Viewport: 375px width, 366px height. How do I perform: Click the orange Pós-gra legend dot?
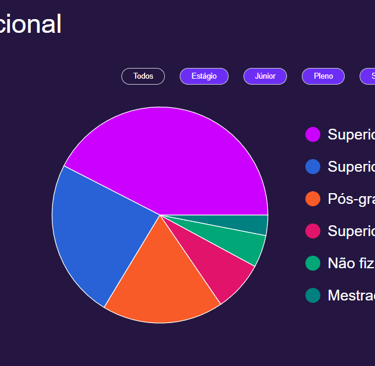pos(313,199)
